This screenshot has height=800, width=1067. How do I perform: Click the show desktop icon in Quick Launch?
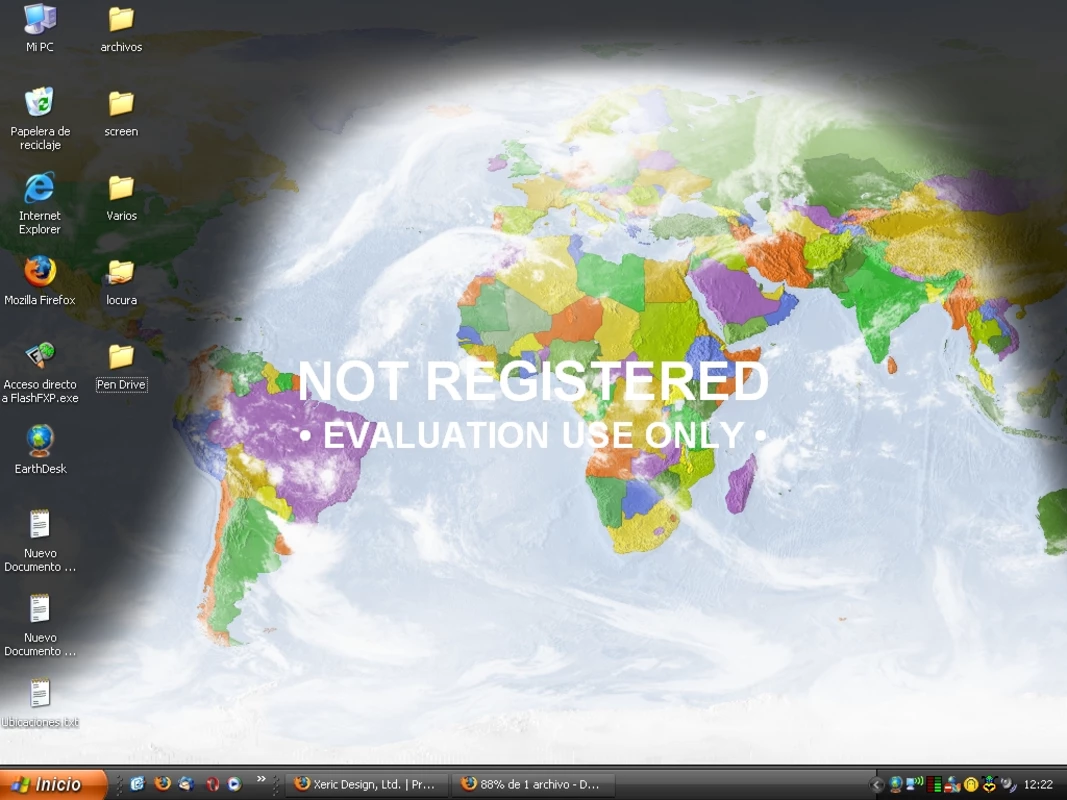tap(138, 784)
